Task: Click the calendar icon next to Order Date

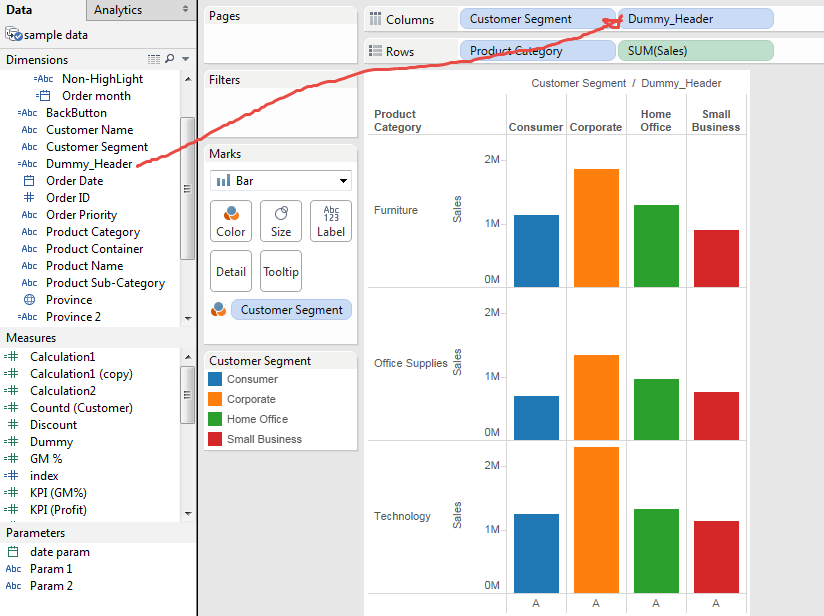Action: coord(29,181)
